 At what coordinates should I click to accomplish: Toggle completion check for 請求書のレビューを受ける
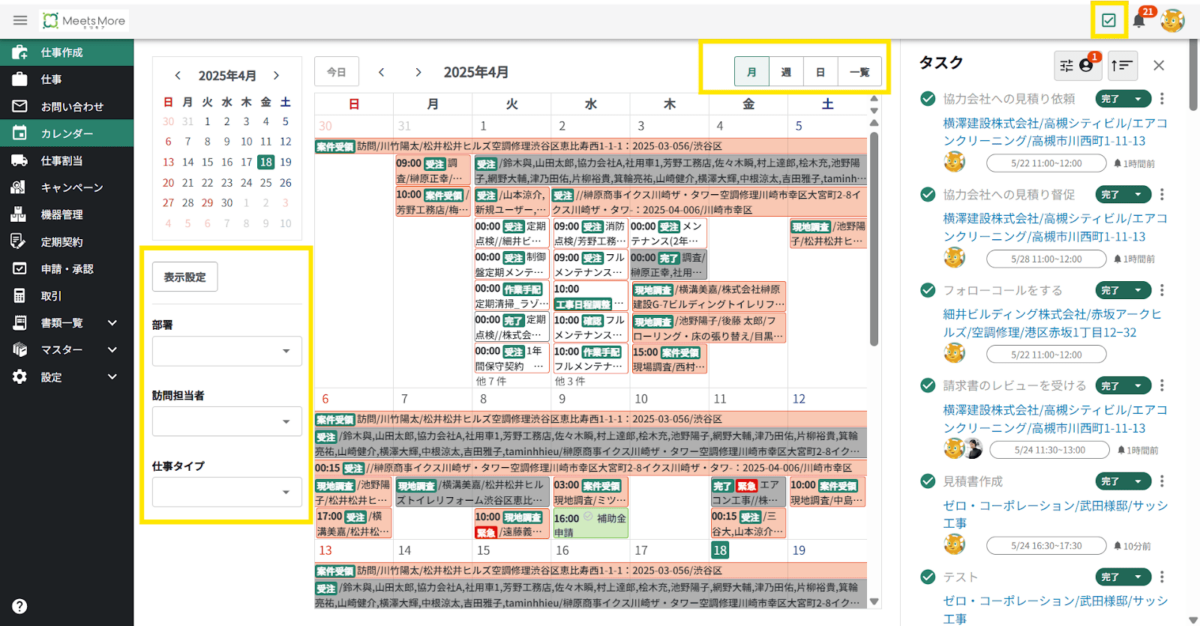927,385
